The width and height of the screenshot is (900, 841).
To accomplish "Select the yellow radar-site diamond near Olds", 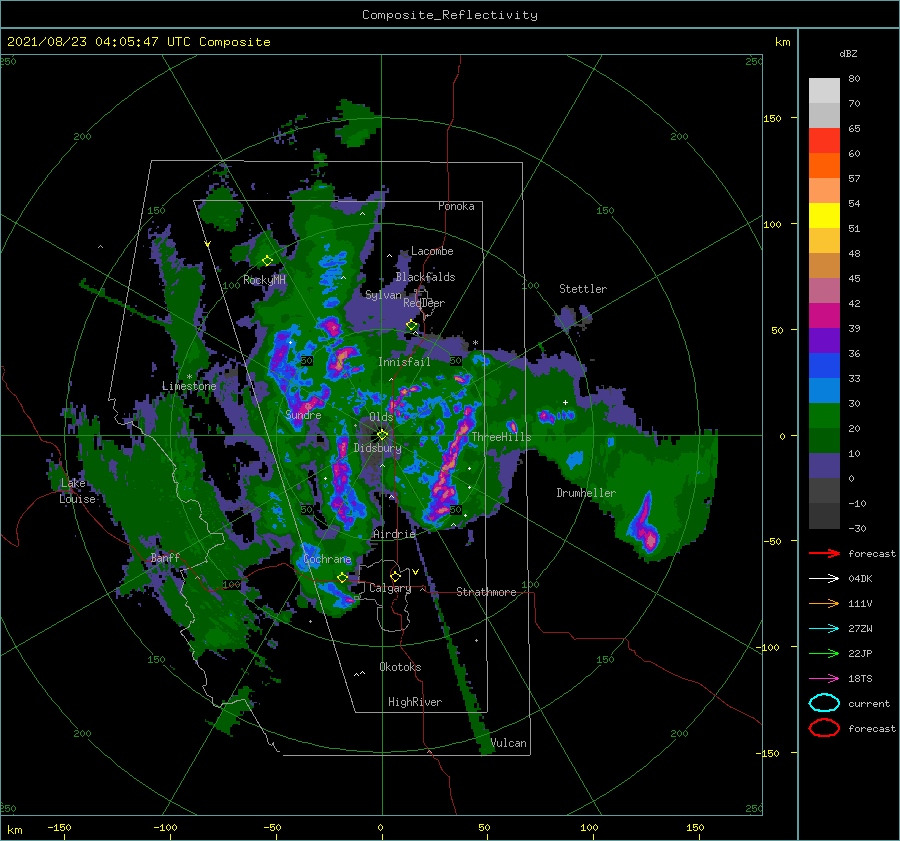I will click(382, 435).
